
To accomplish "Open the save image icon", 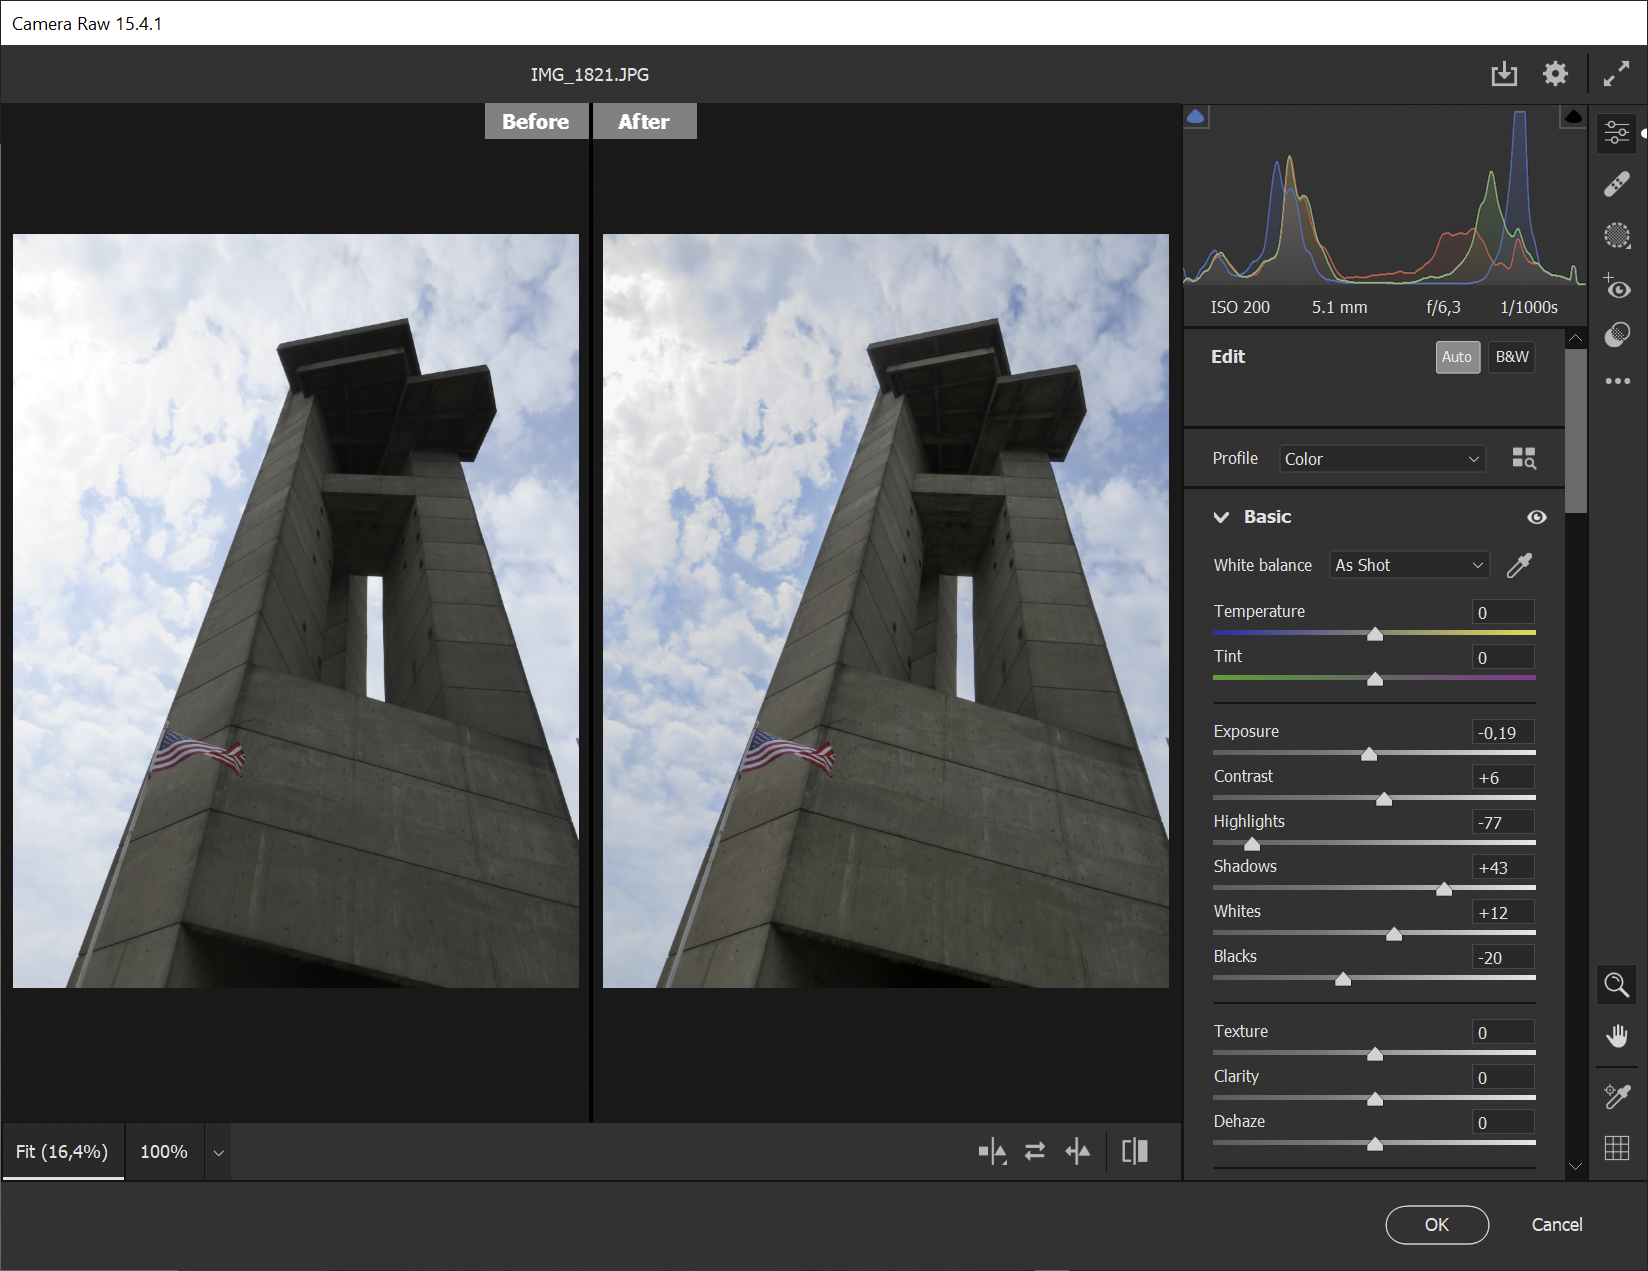I will tap(1504, 74).
